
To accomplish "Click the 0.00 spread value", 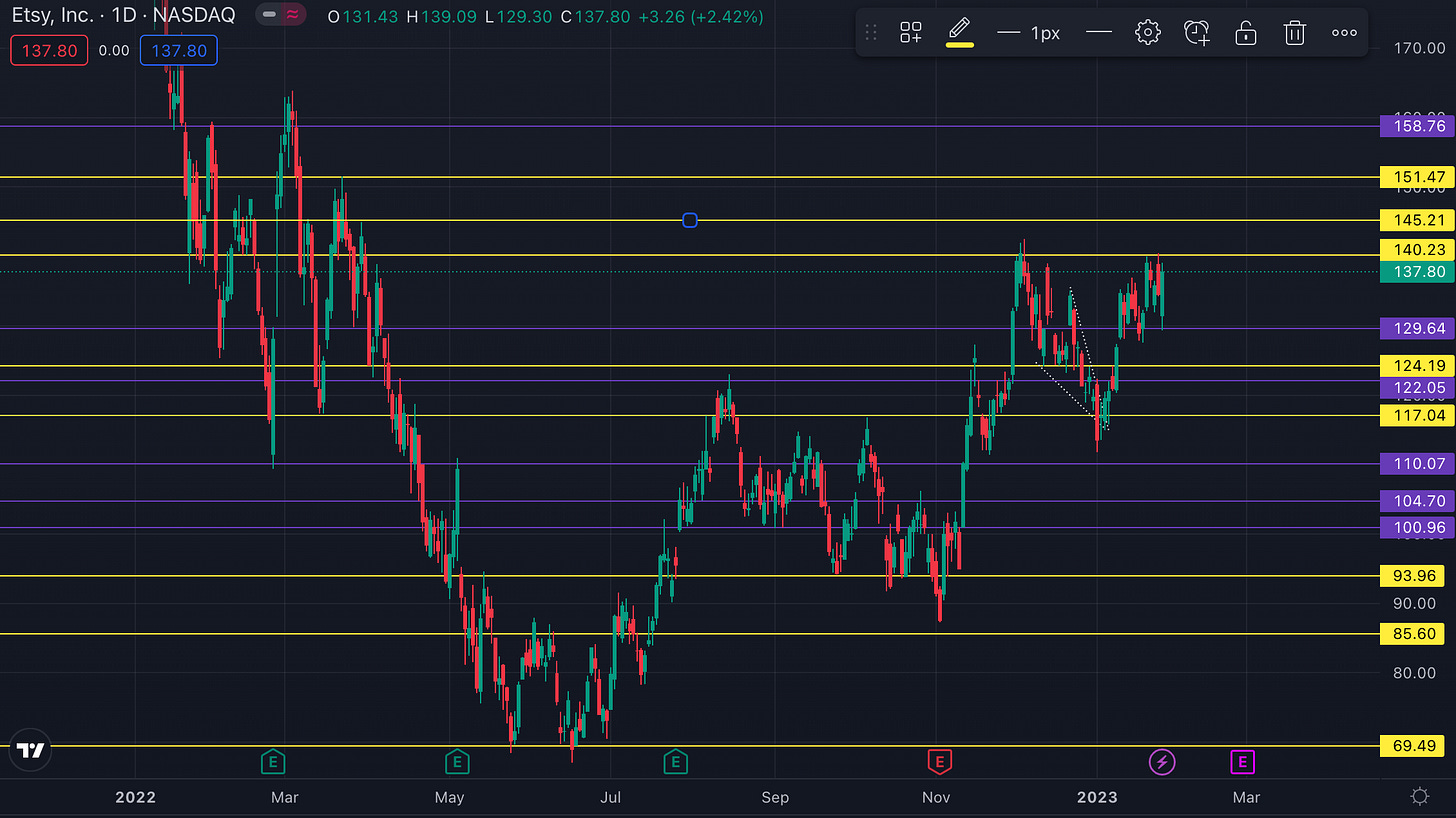I will [x=114, y=50].
